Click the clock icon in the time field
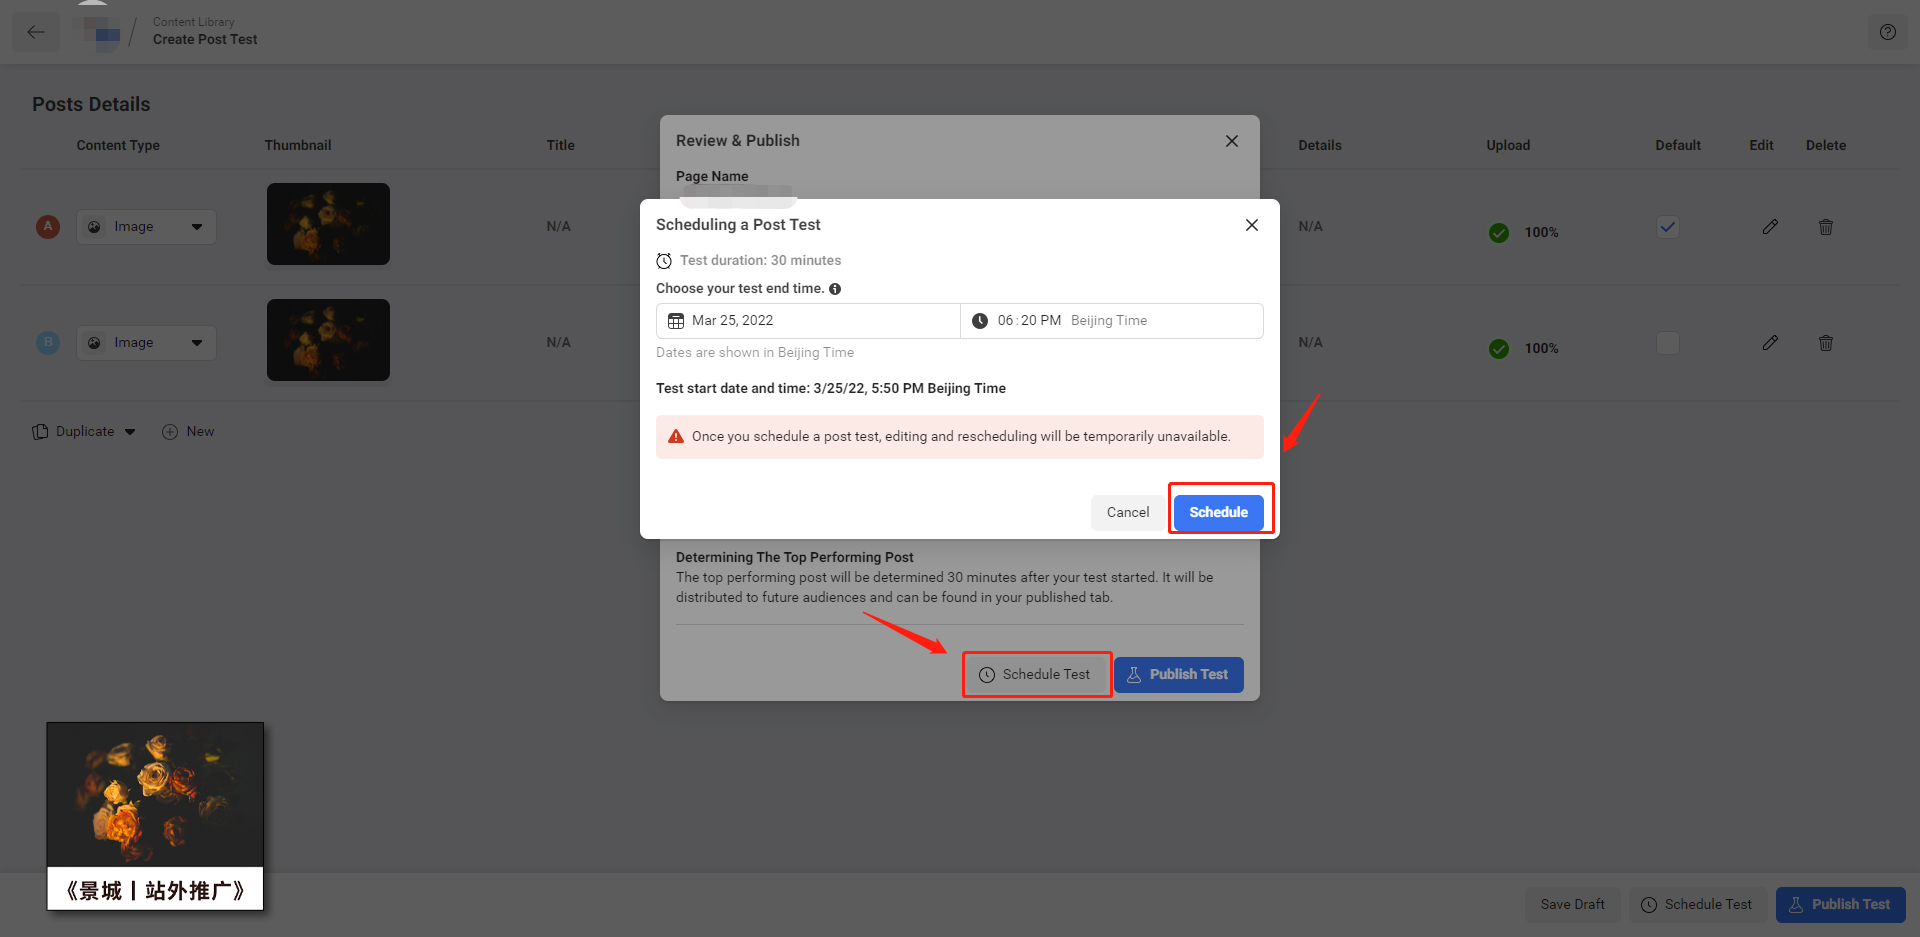Viewport: 1920px width, 937px height. click(x=981, y=320)
